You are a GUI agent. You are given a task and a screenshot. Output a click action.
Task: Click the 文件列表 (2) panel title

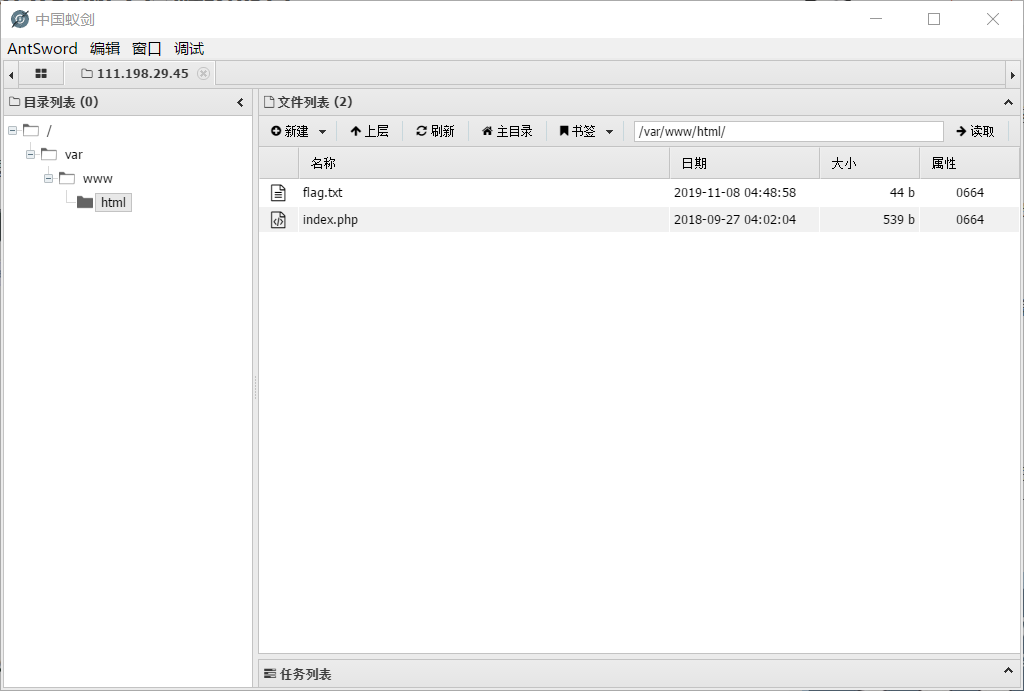[x=315, y=102]
